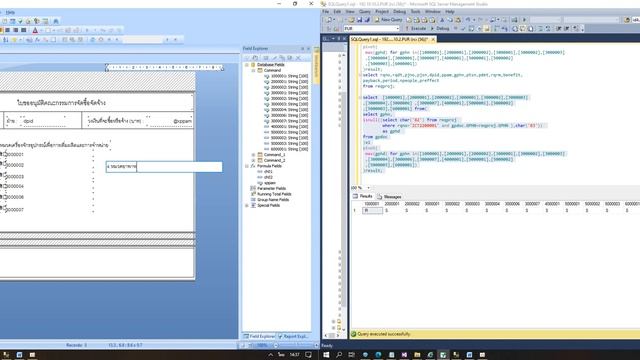Screen dimensions: 640x360
Task: Click the Paste icon in Management Studio toolbar
Action: point(458,20)
